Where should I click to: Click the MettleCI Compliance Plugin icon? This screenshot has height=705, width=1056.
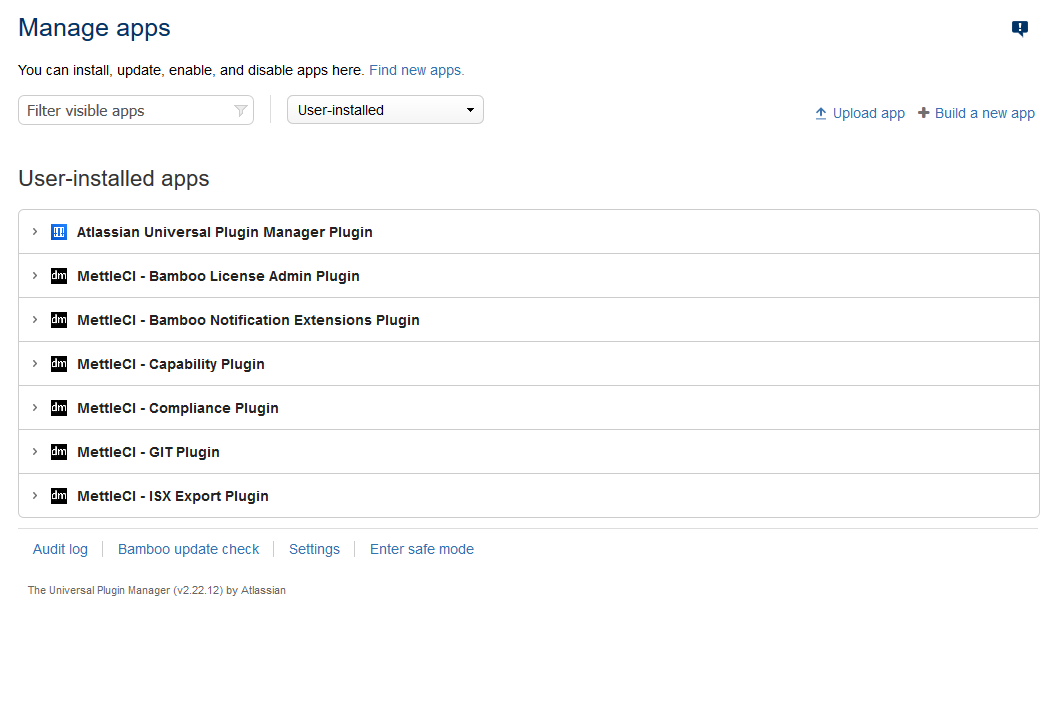click(59, 408)
